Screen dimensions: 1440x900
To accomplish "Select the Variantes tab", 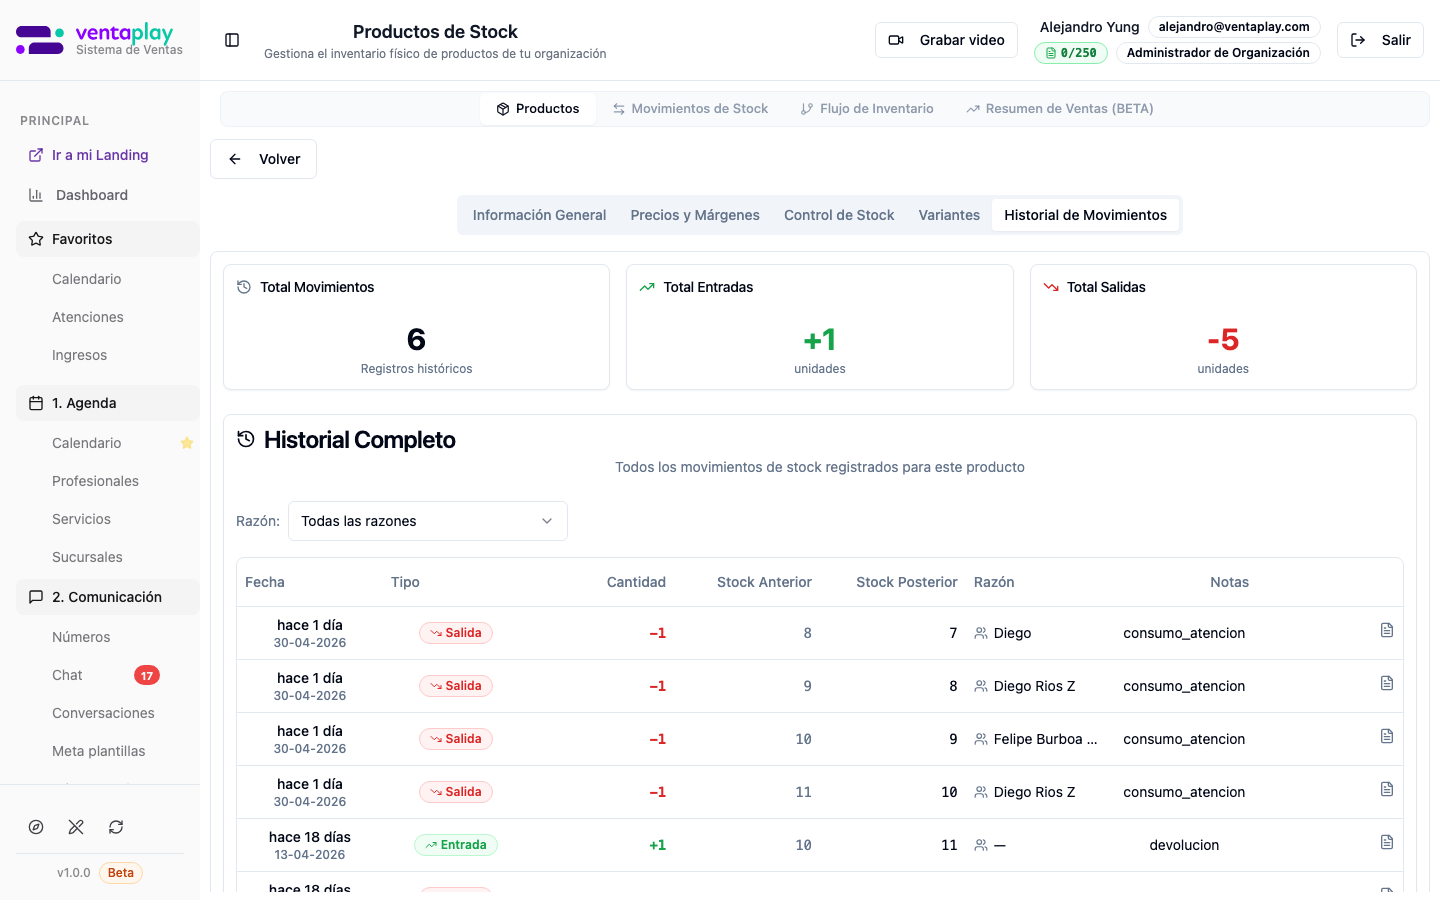I will [x=949, y=215].
